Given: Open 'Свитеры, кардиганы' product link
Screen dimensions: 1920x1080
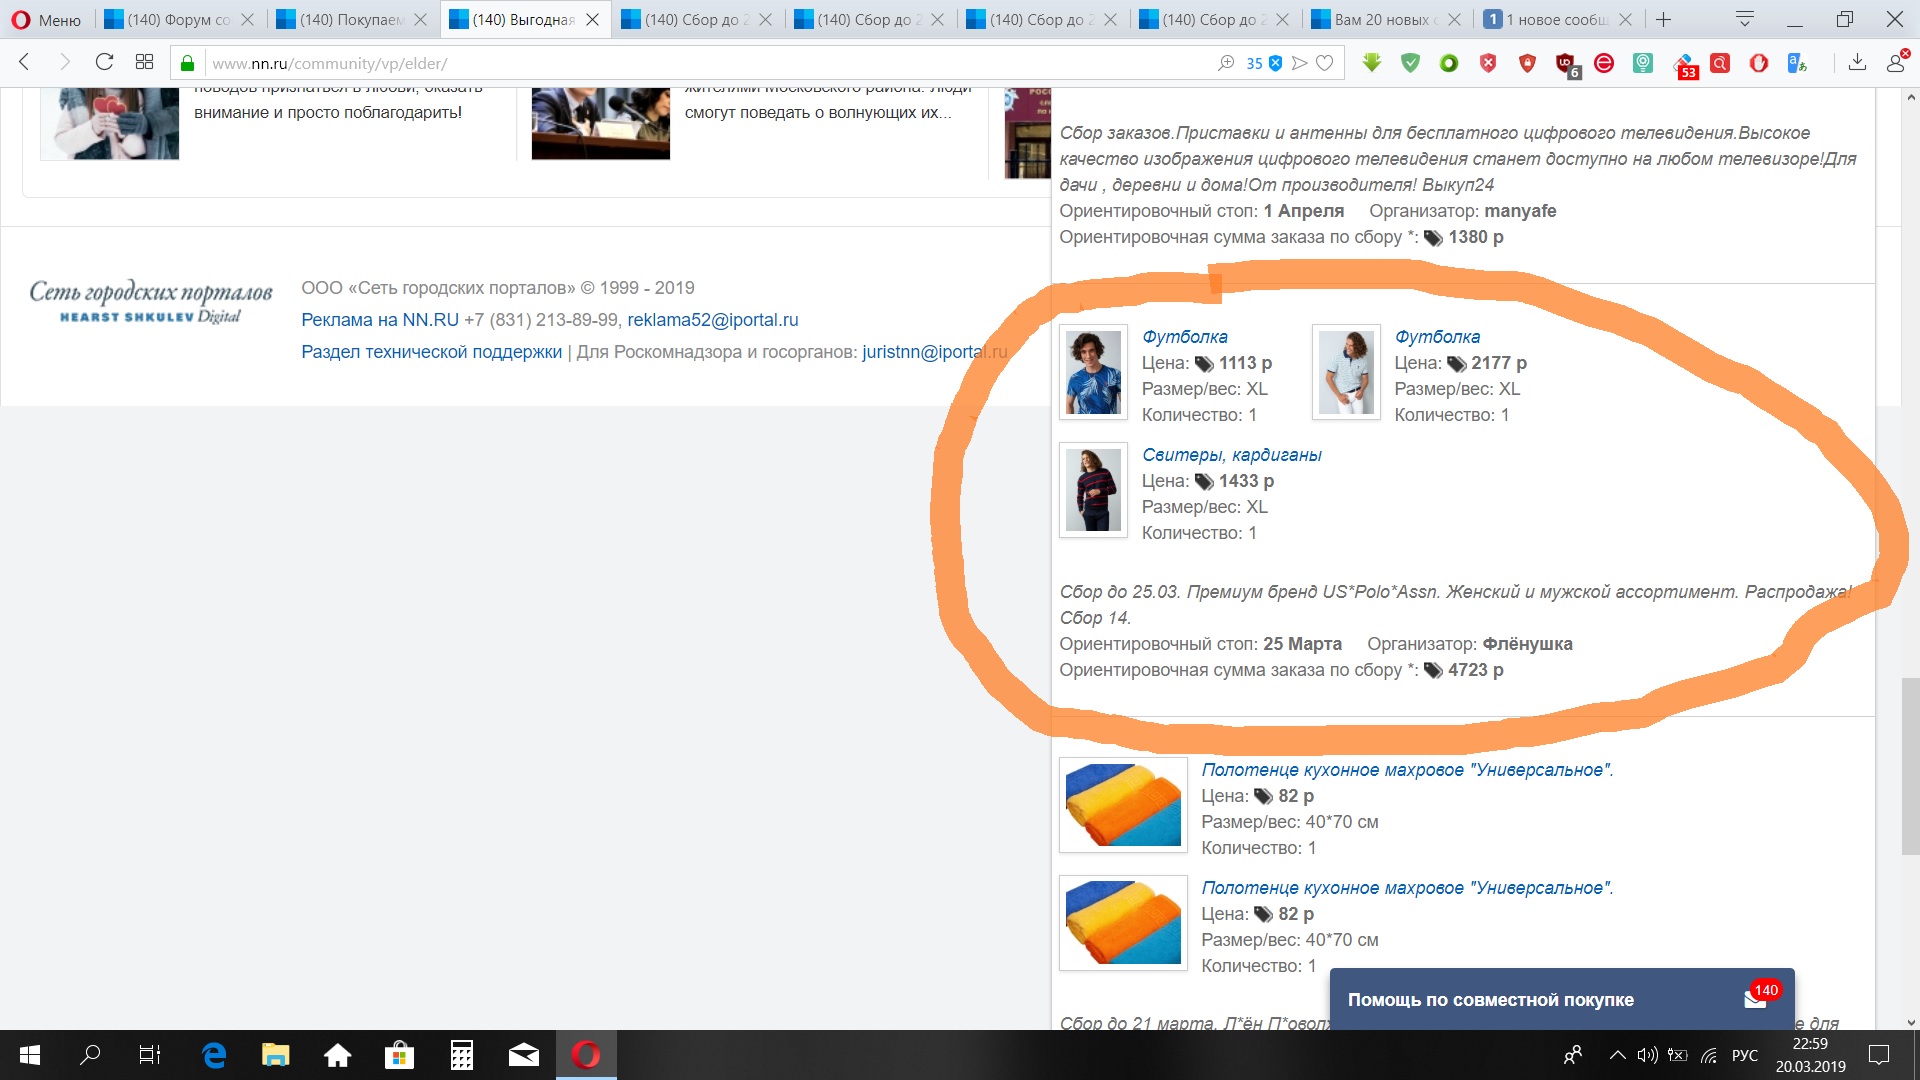Looking at the screenshot, I should 1232,455.
